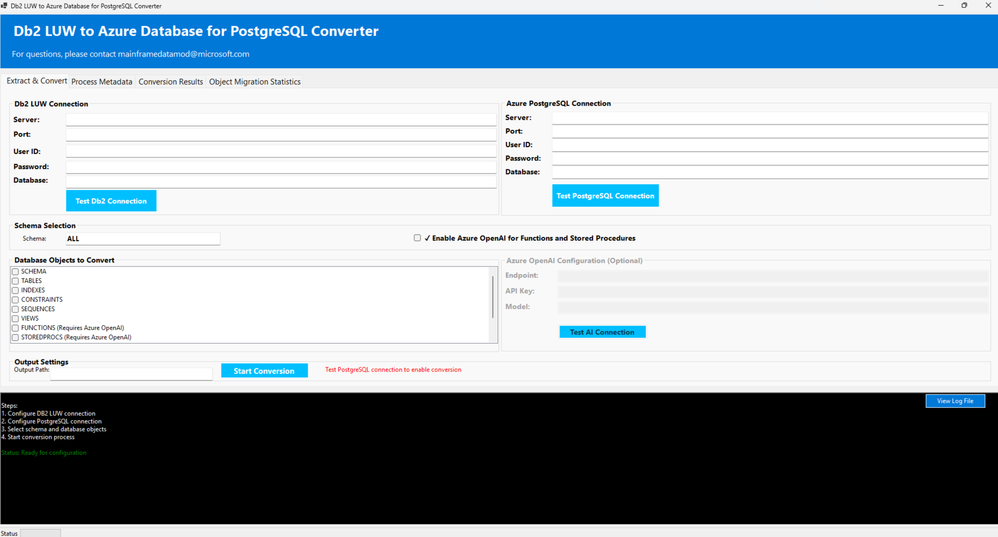This screenshot has height=537, width=998.
Task: Switch to the Extract & Convert tab
Action: click(36, 81)
